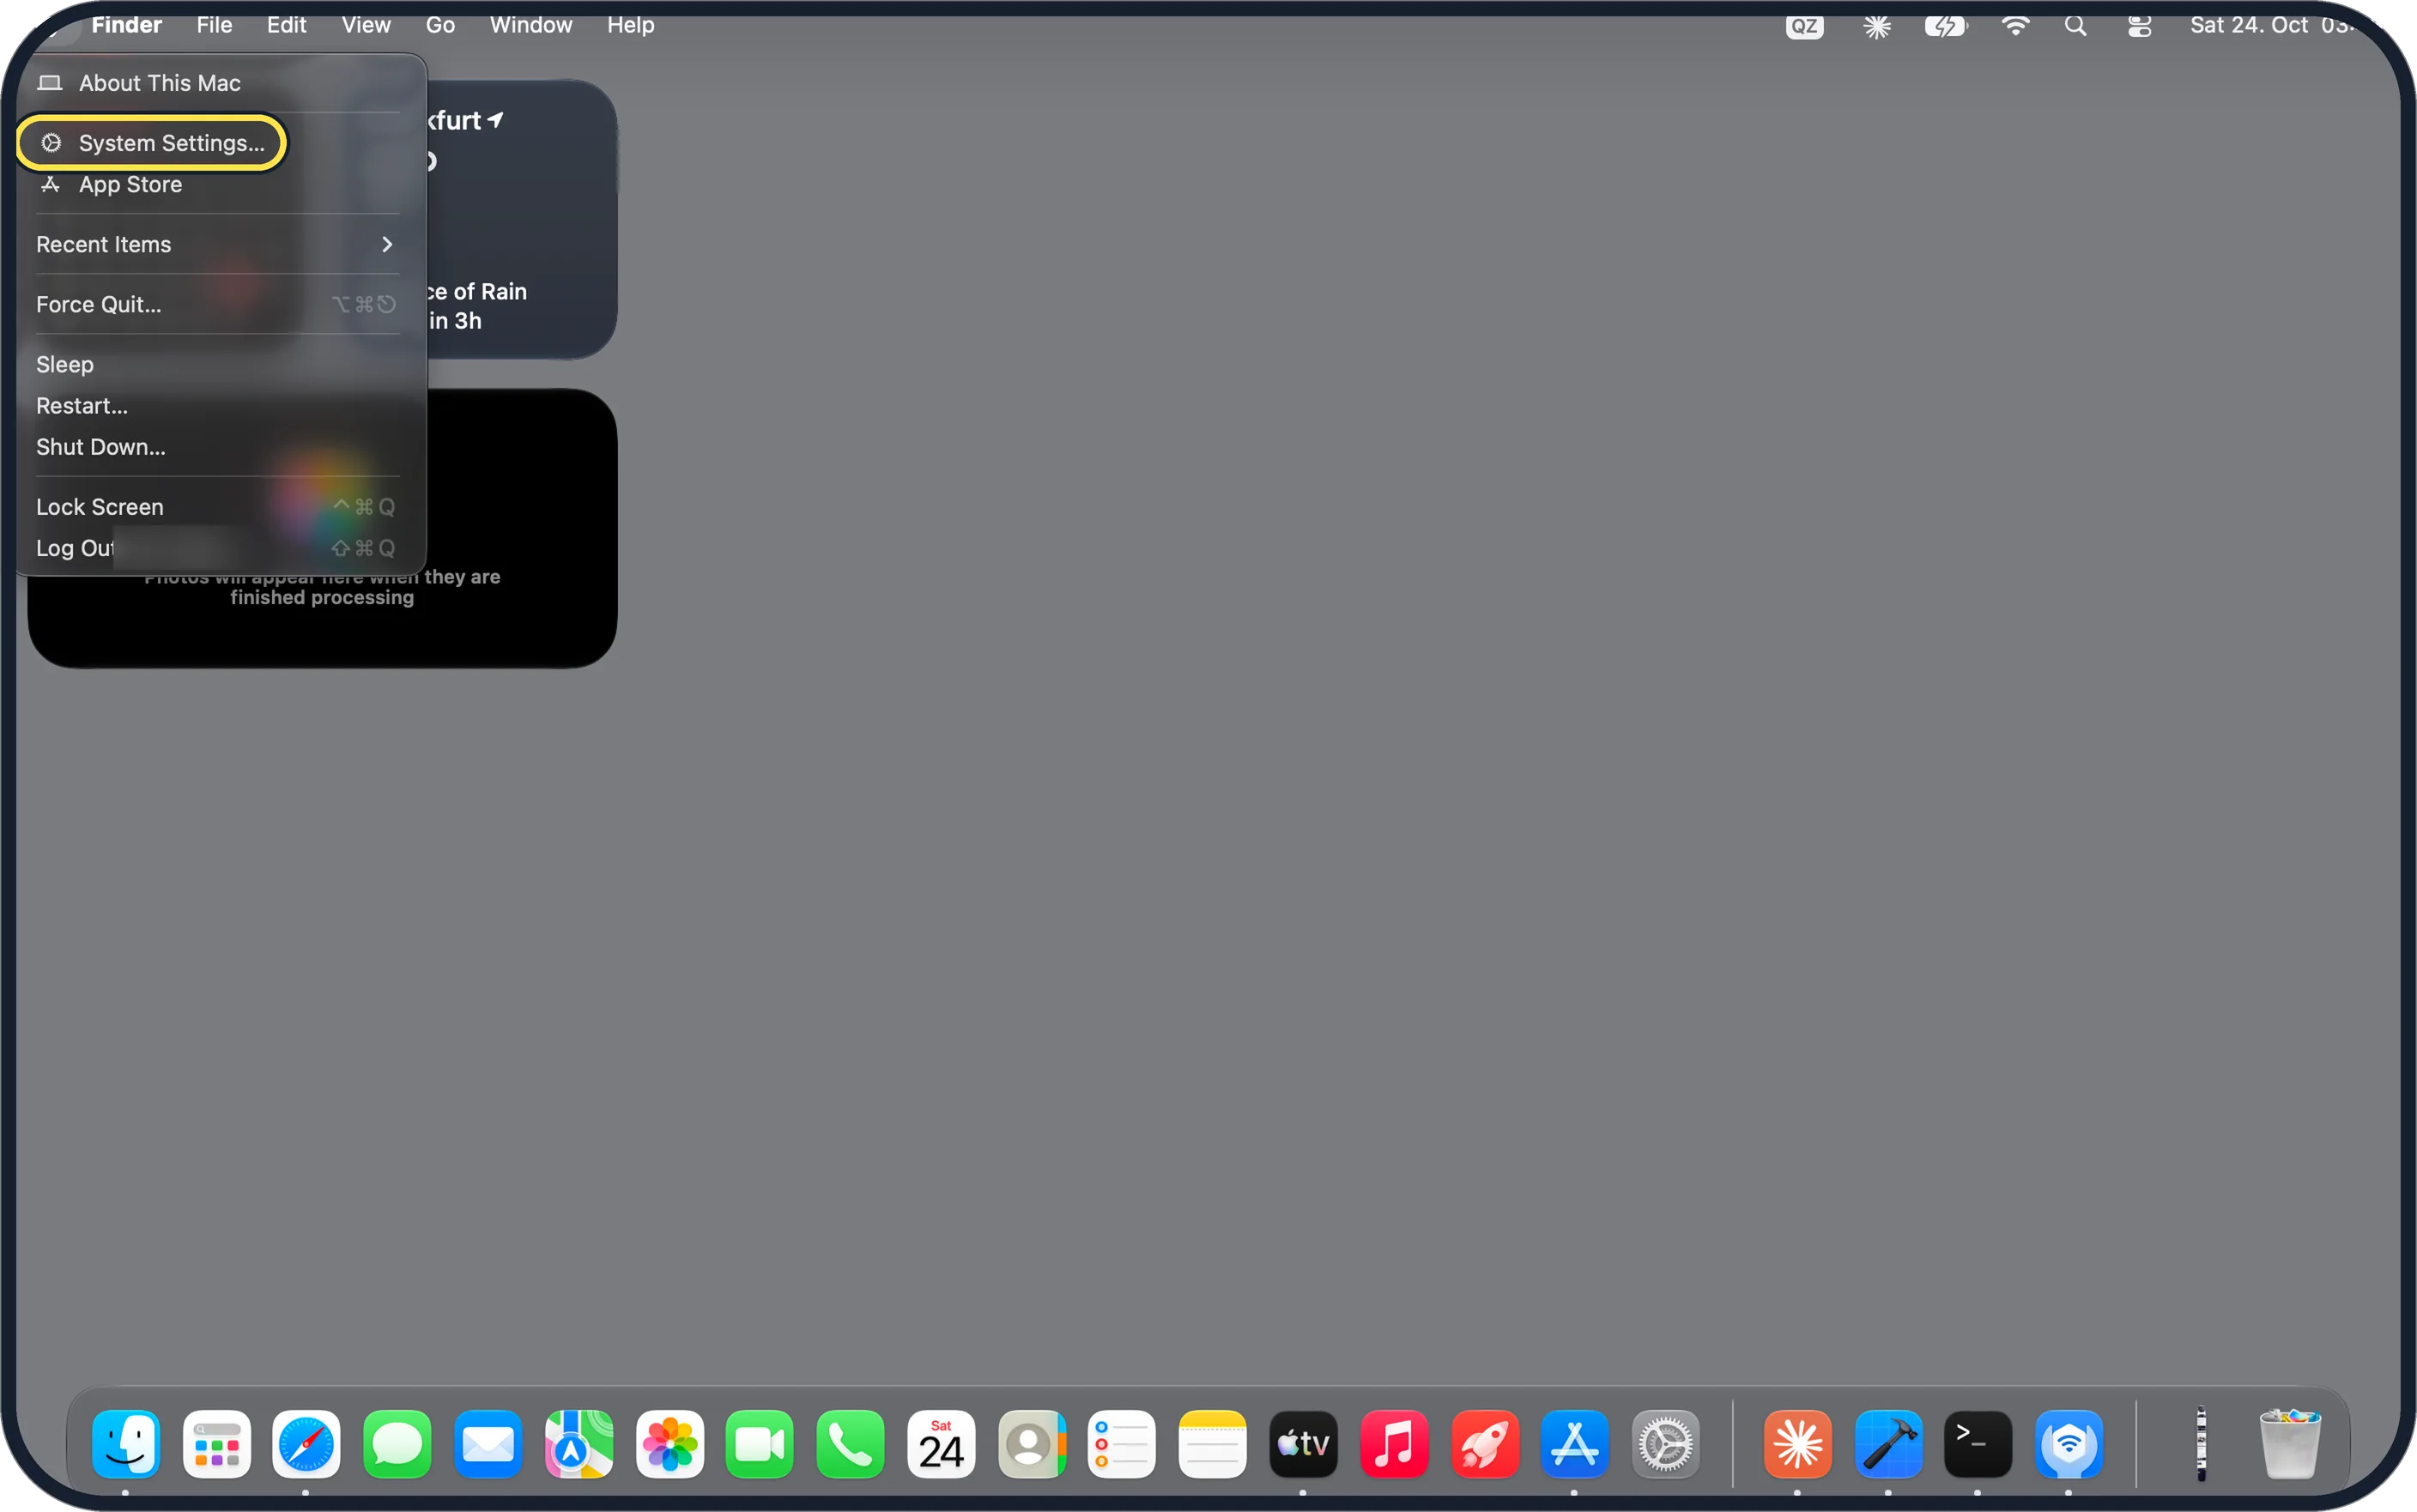Click the QZ menu bar icon
2417x1512 pixels.
tap(1804, 26)
